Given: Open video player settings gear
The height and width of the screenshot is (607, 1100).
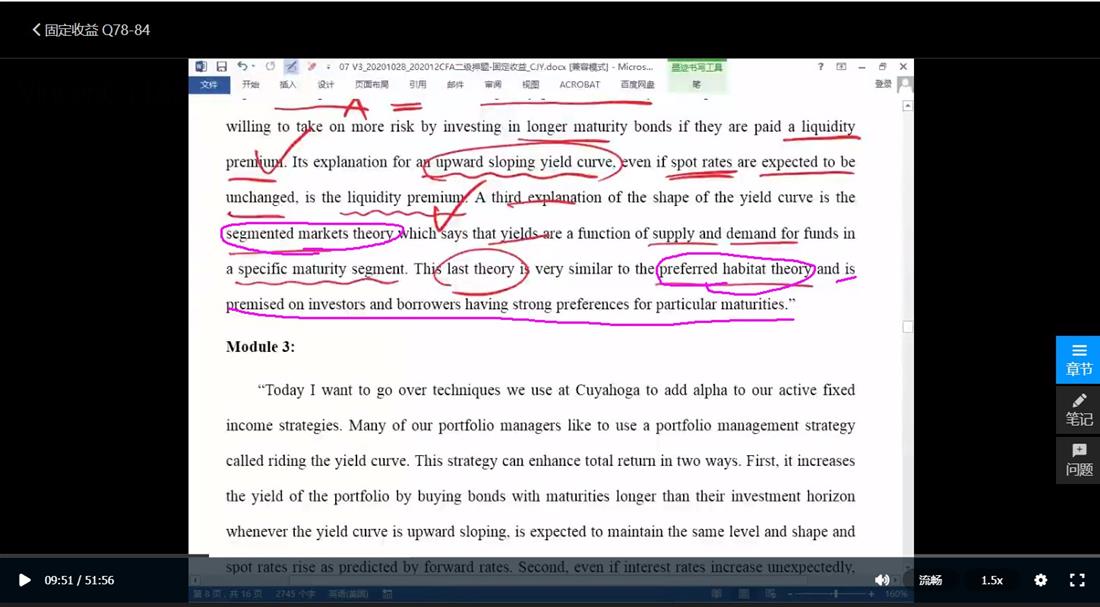Looking at the screenshot, I should tap(1040, 580).
